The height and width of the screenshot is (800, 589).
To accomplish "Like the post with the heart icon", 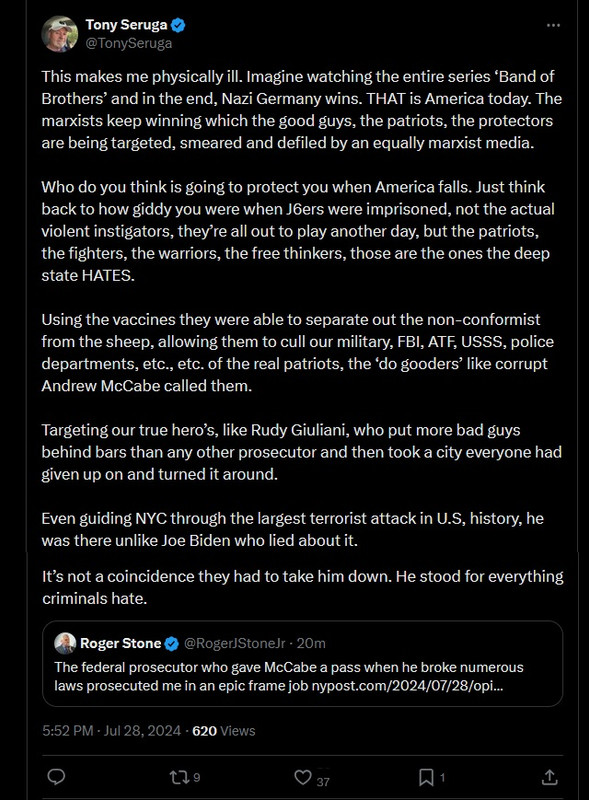I will point(303,777).
